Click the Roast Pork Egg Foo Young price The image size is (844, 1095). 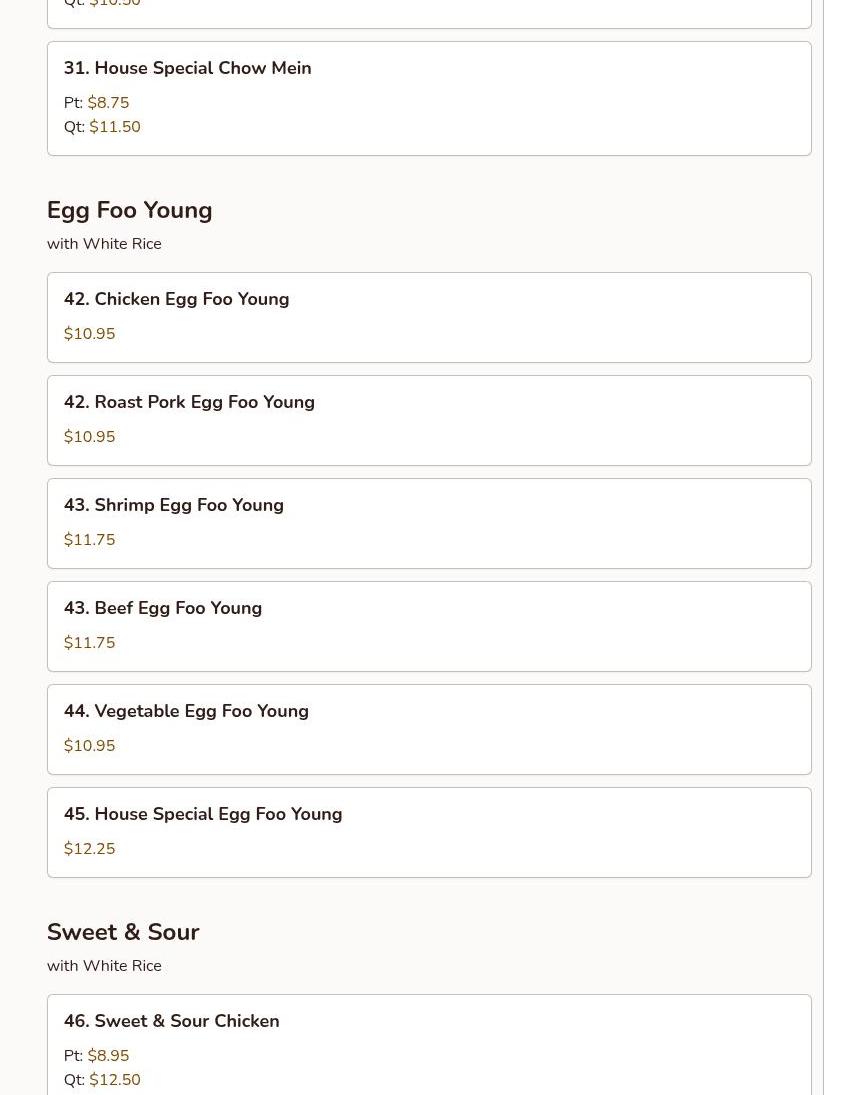click(x=89, y=437)
